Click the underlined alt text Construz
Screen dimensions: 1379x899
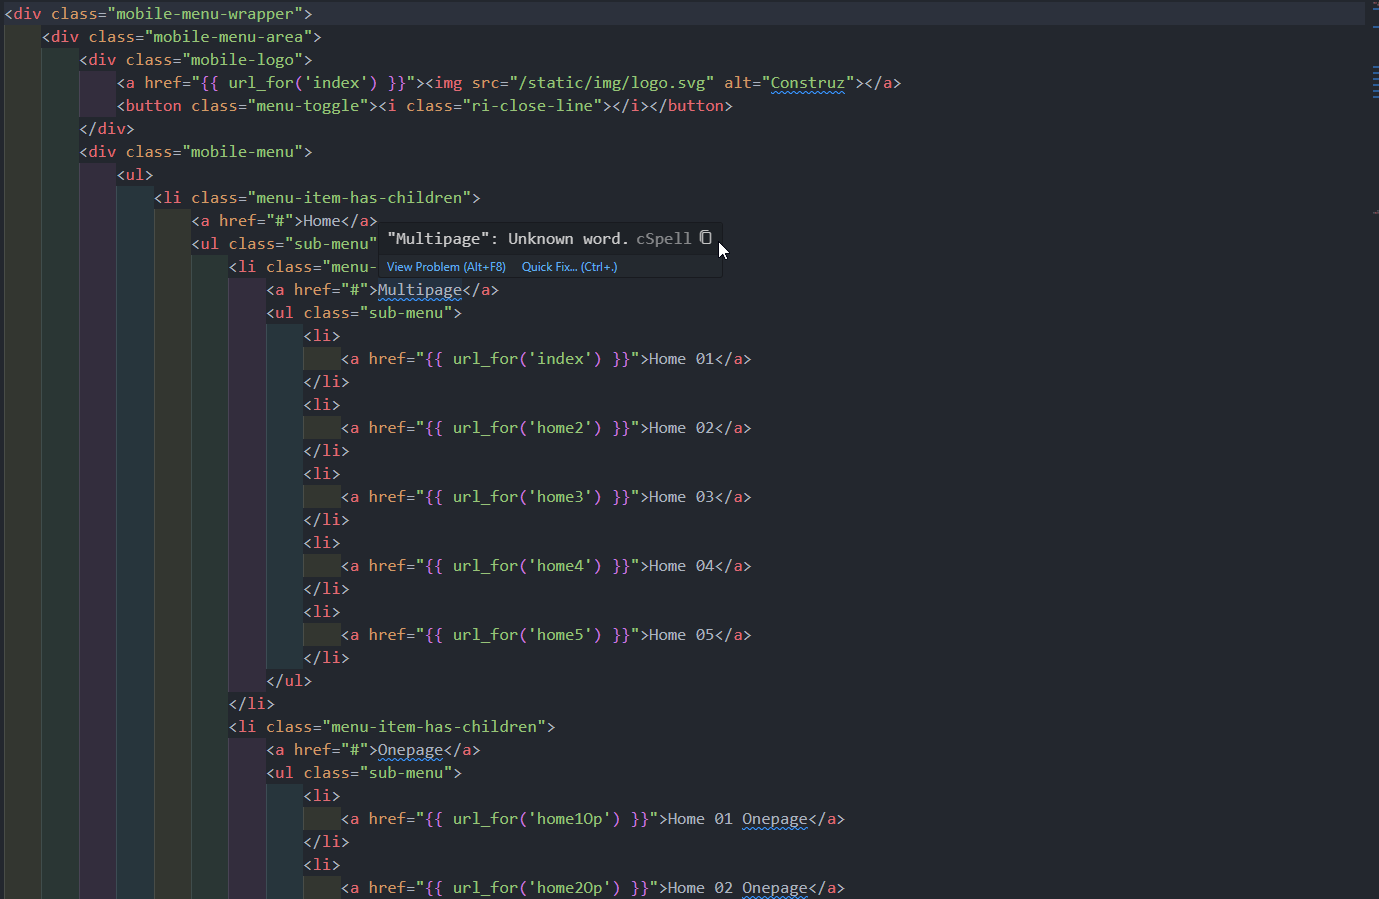coord(808,83)
